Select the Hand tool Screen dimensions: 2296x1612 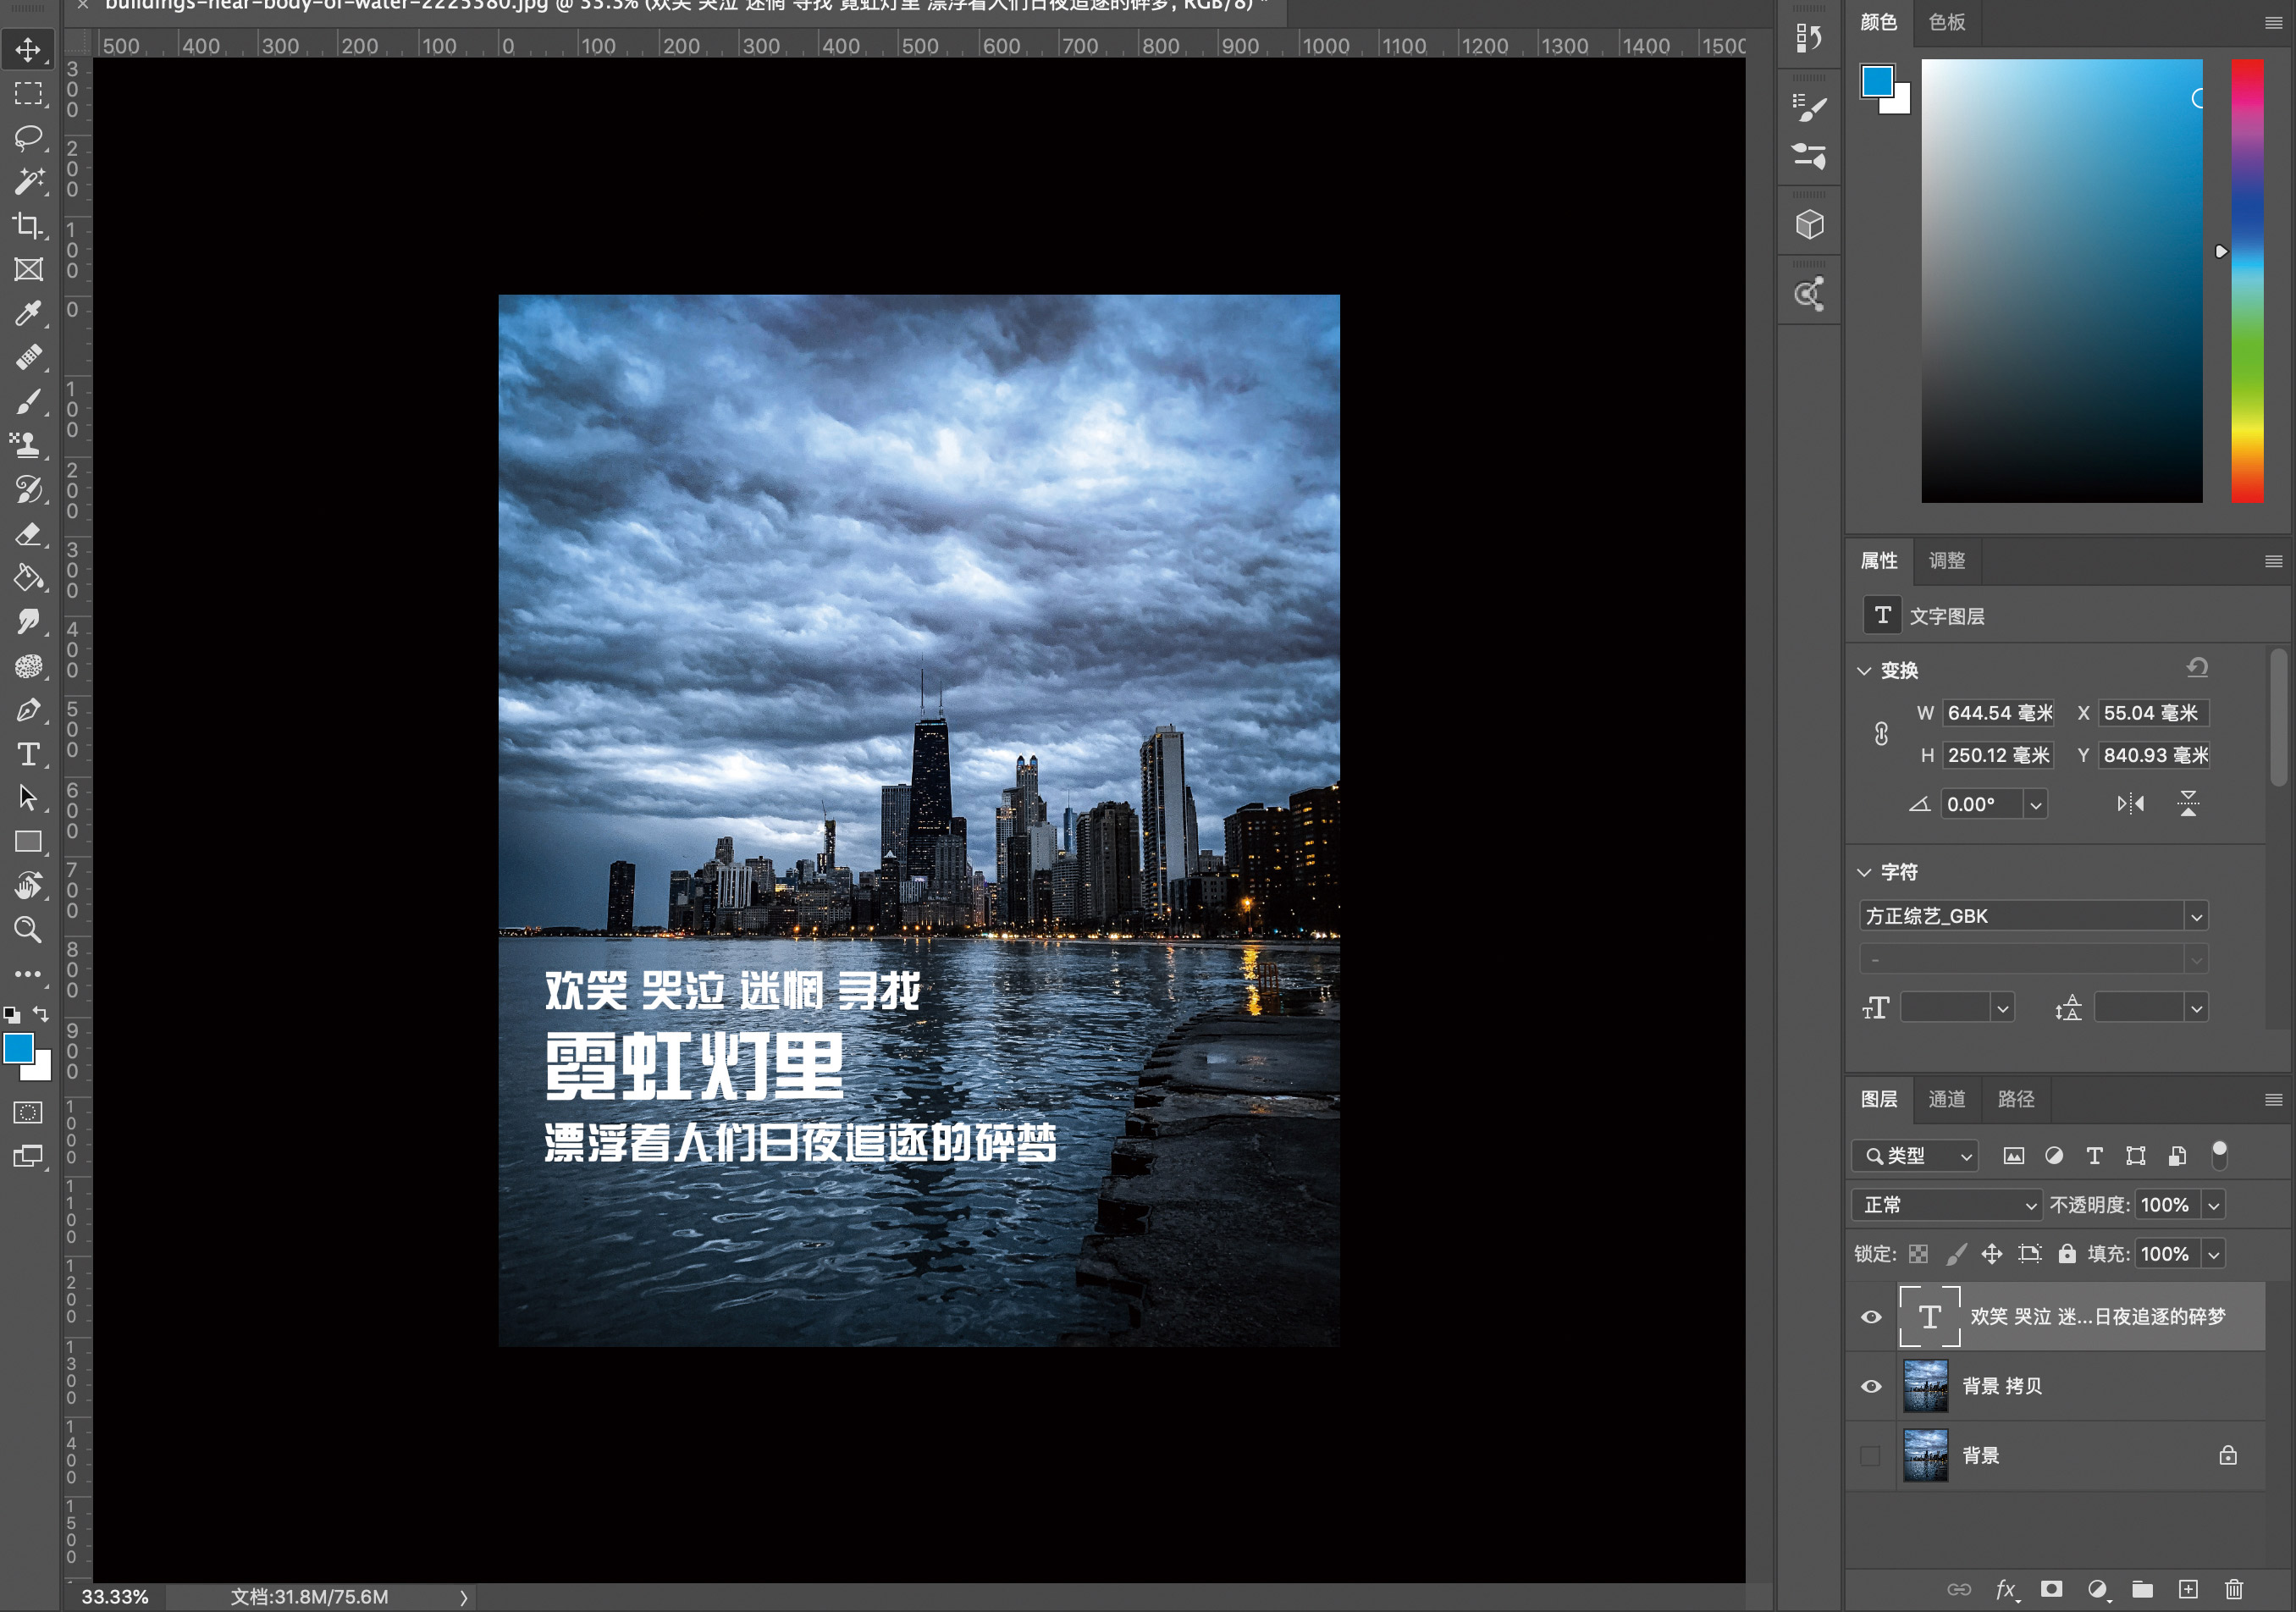28,885
